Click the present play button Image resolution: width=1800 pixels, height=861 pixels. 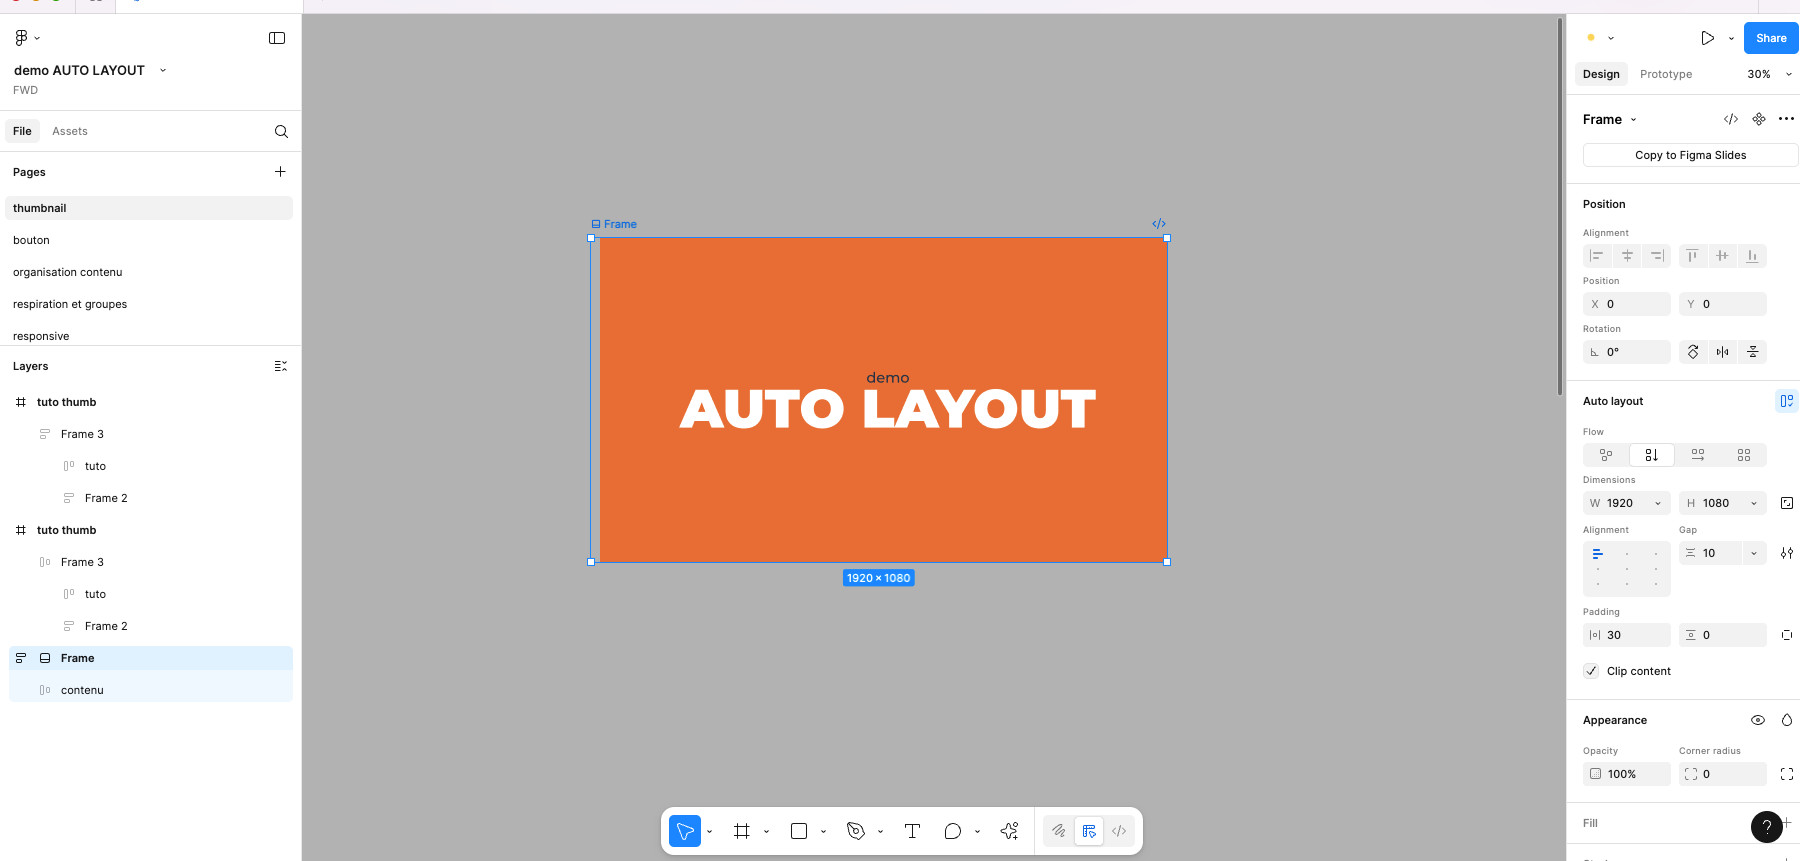pos(1707,38)
